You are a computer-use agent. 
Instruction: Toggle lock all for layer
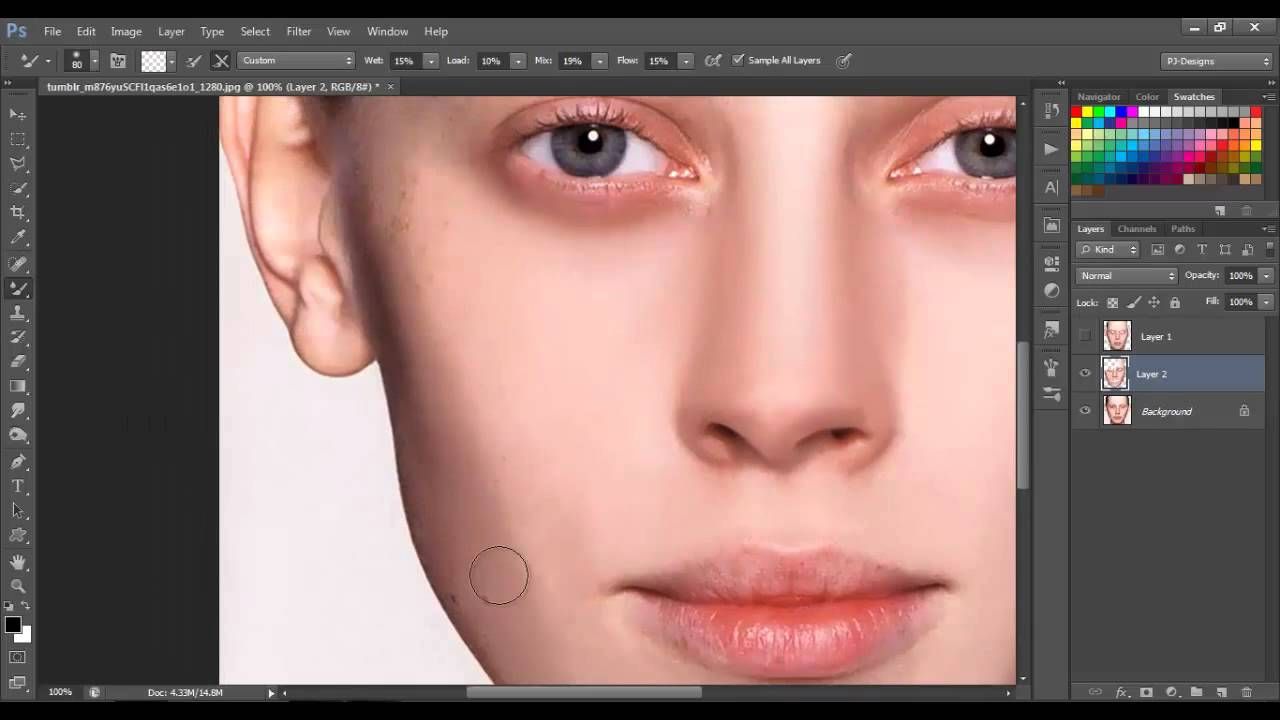pyautogui.click(x=1175, y=302)
